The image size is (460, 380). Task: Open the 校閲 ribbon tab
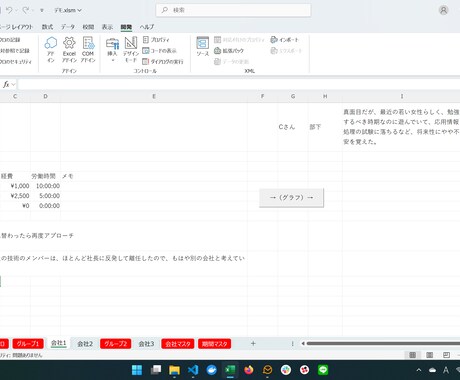click(x=88, y=27)
